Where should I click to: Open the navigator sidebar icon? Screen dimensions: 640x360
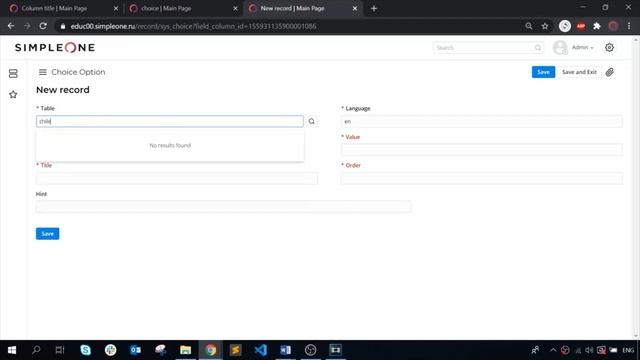13,73
